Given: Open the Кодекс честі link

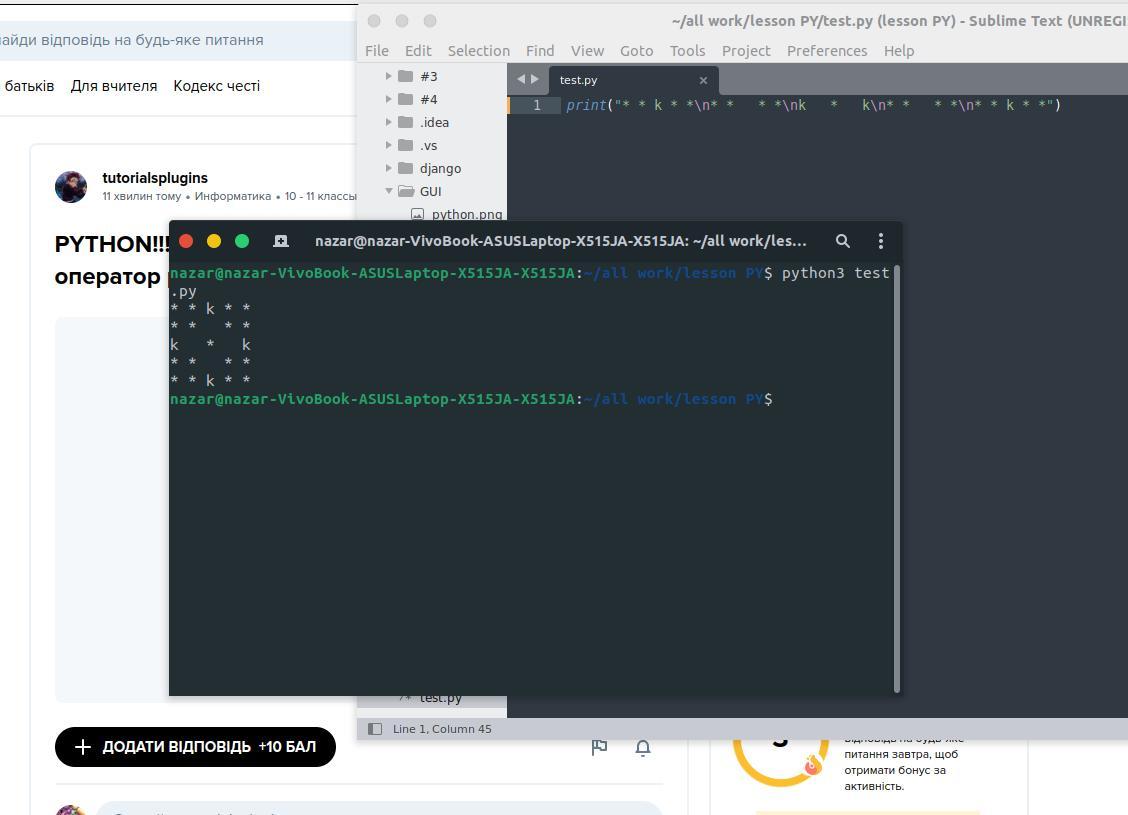Looking at the screenshot, I should (x=216, y=86).
